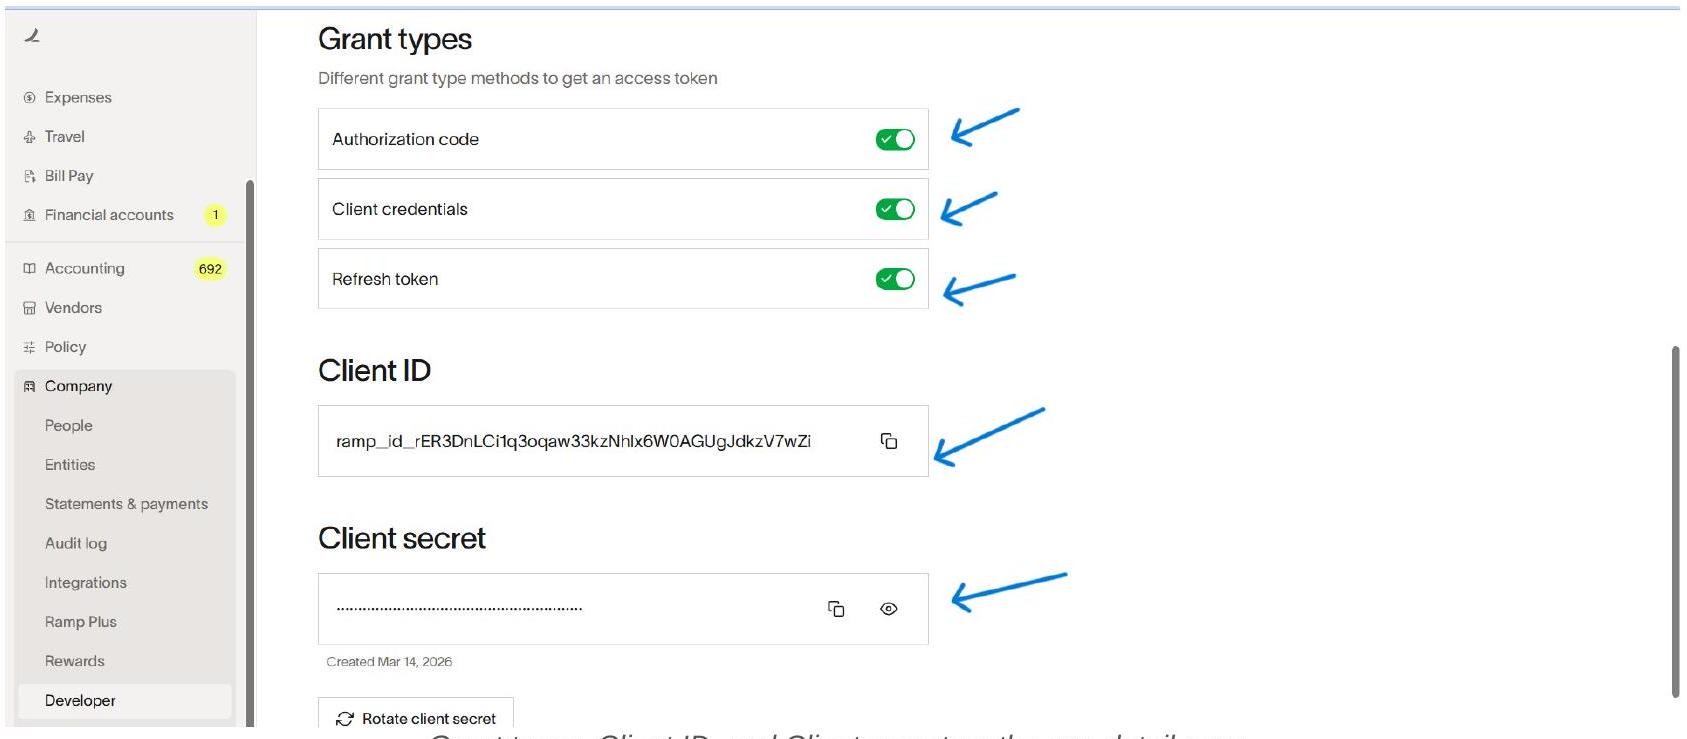Select Developer in the sidebar
1687x739 pixels.
click(125, 701)
